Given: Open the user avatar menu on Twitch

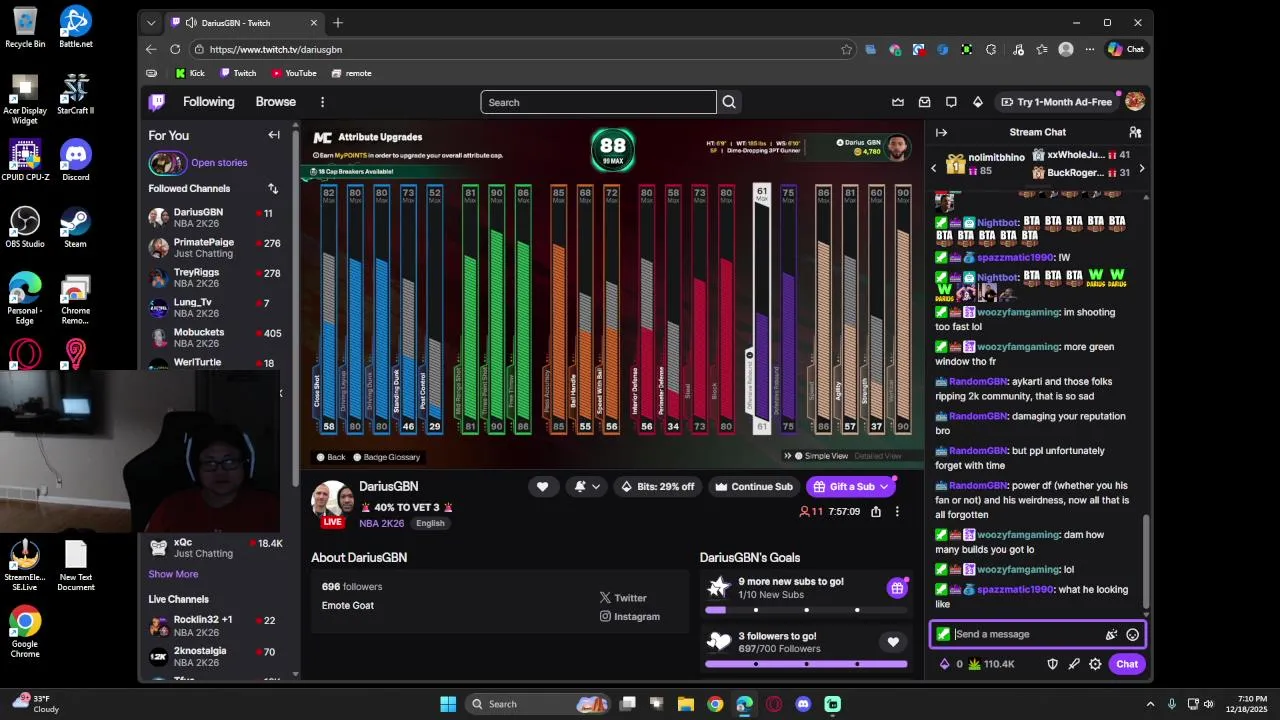Looking at the screenshot, I should [x=1134, y=102].
